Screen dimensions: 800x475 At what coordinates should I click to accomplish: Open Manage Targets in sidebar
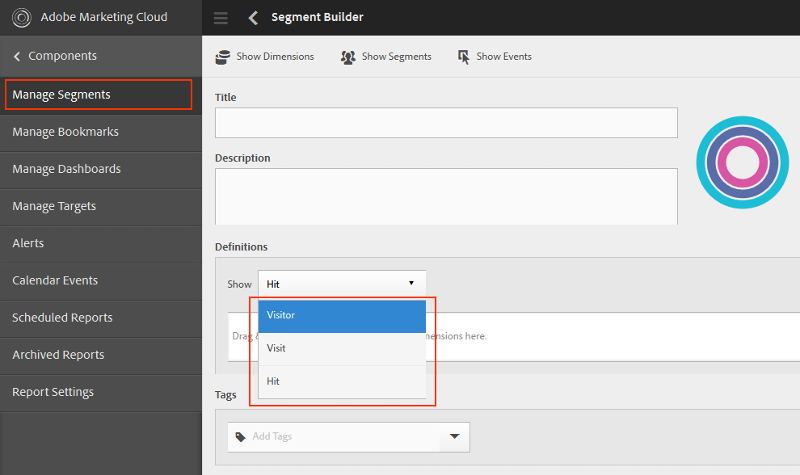click(101, 206)
